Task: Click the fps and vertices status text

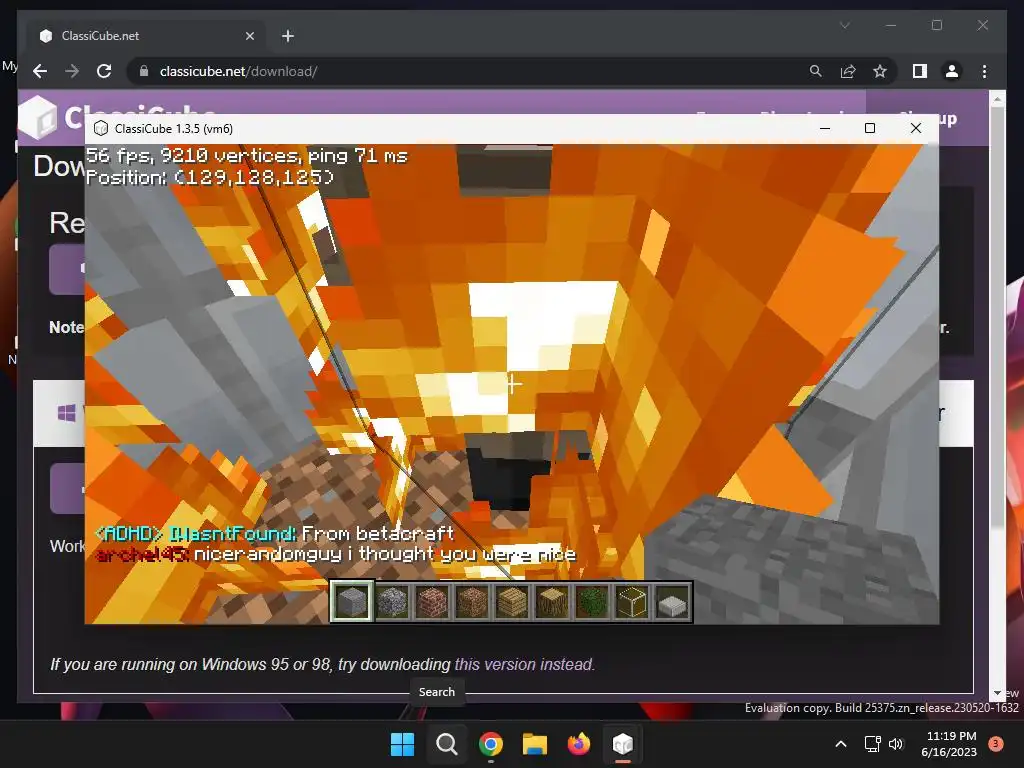Action: point(247,155)
